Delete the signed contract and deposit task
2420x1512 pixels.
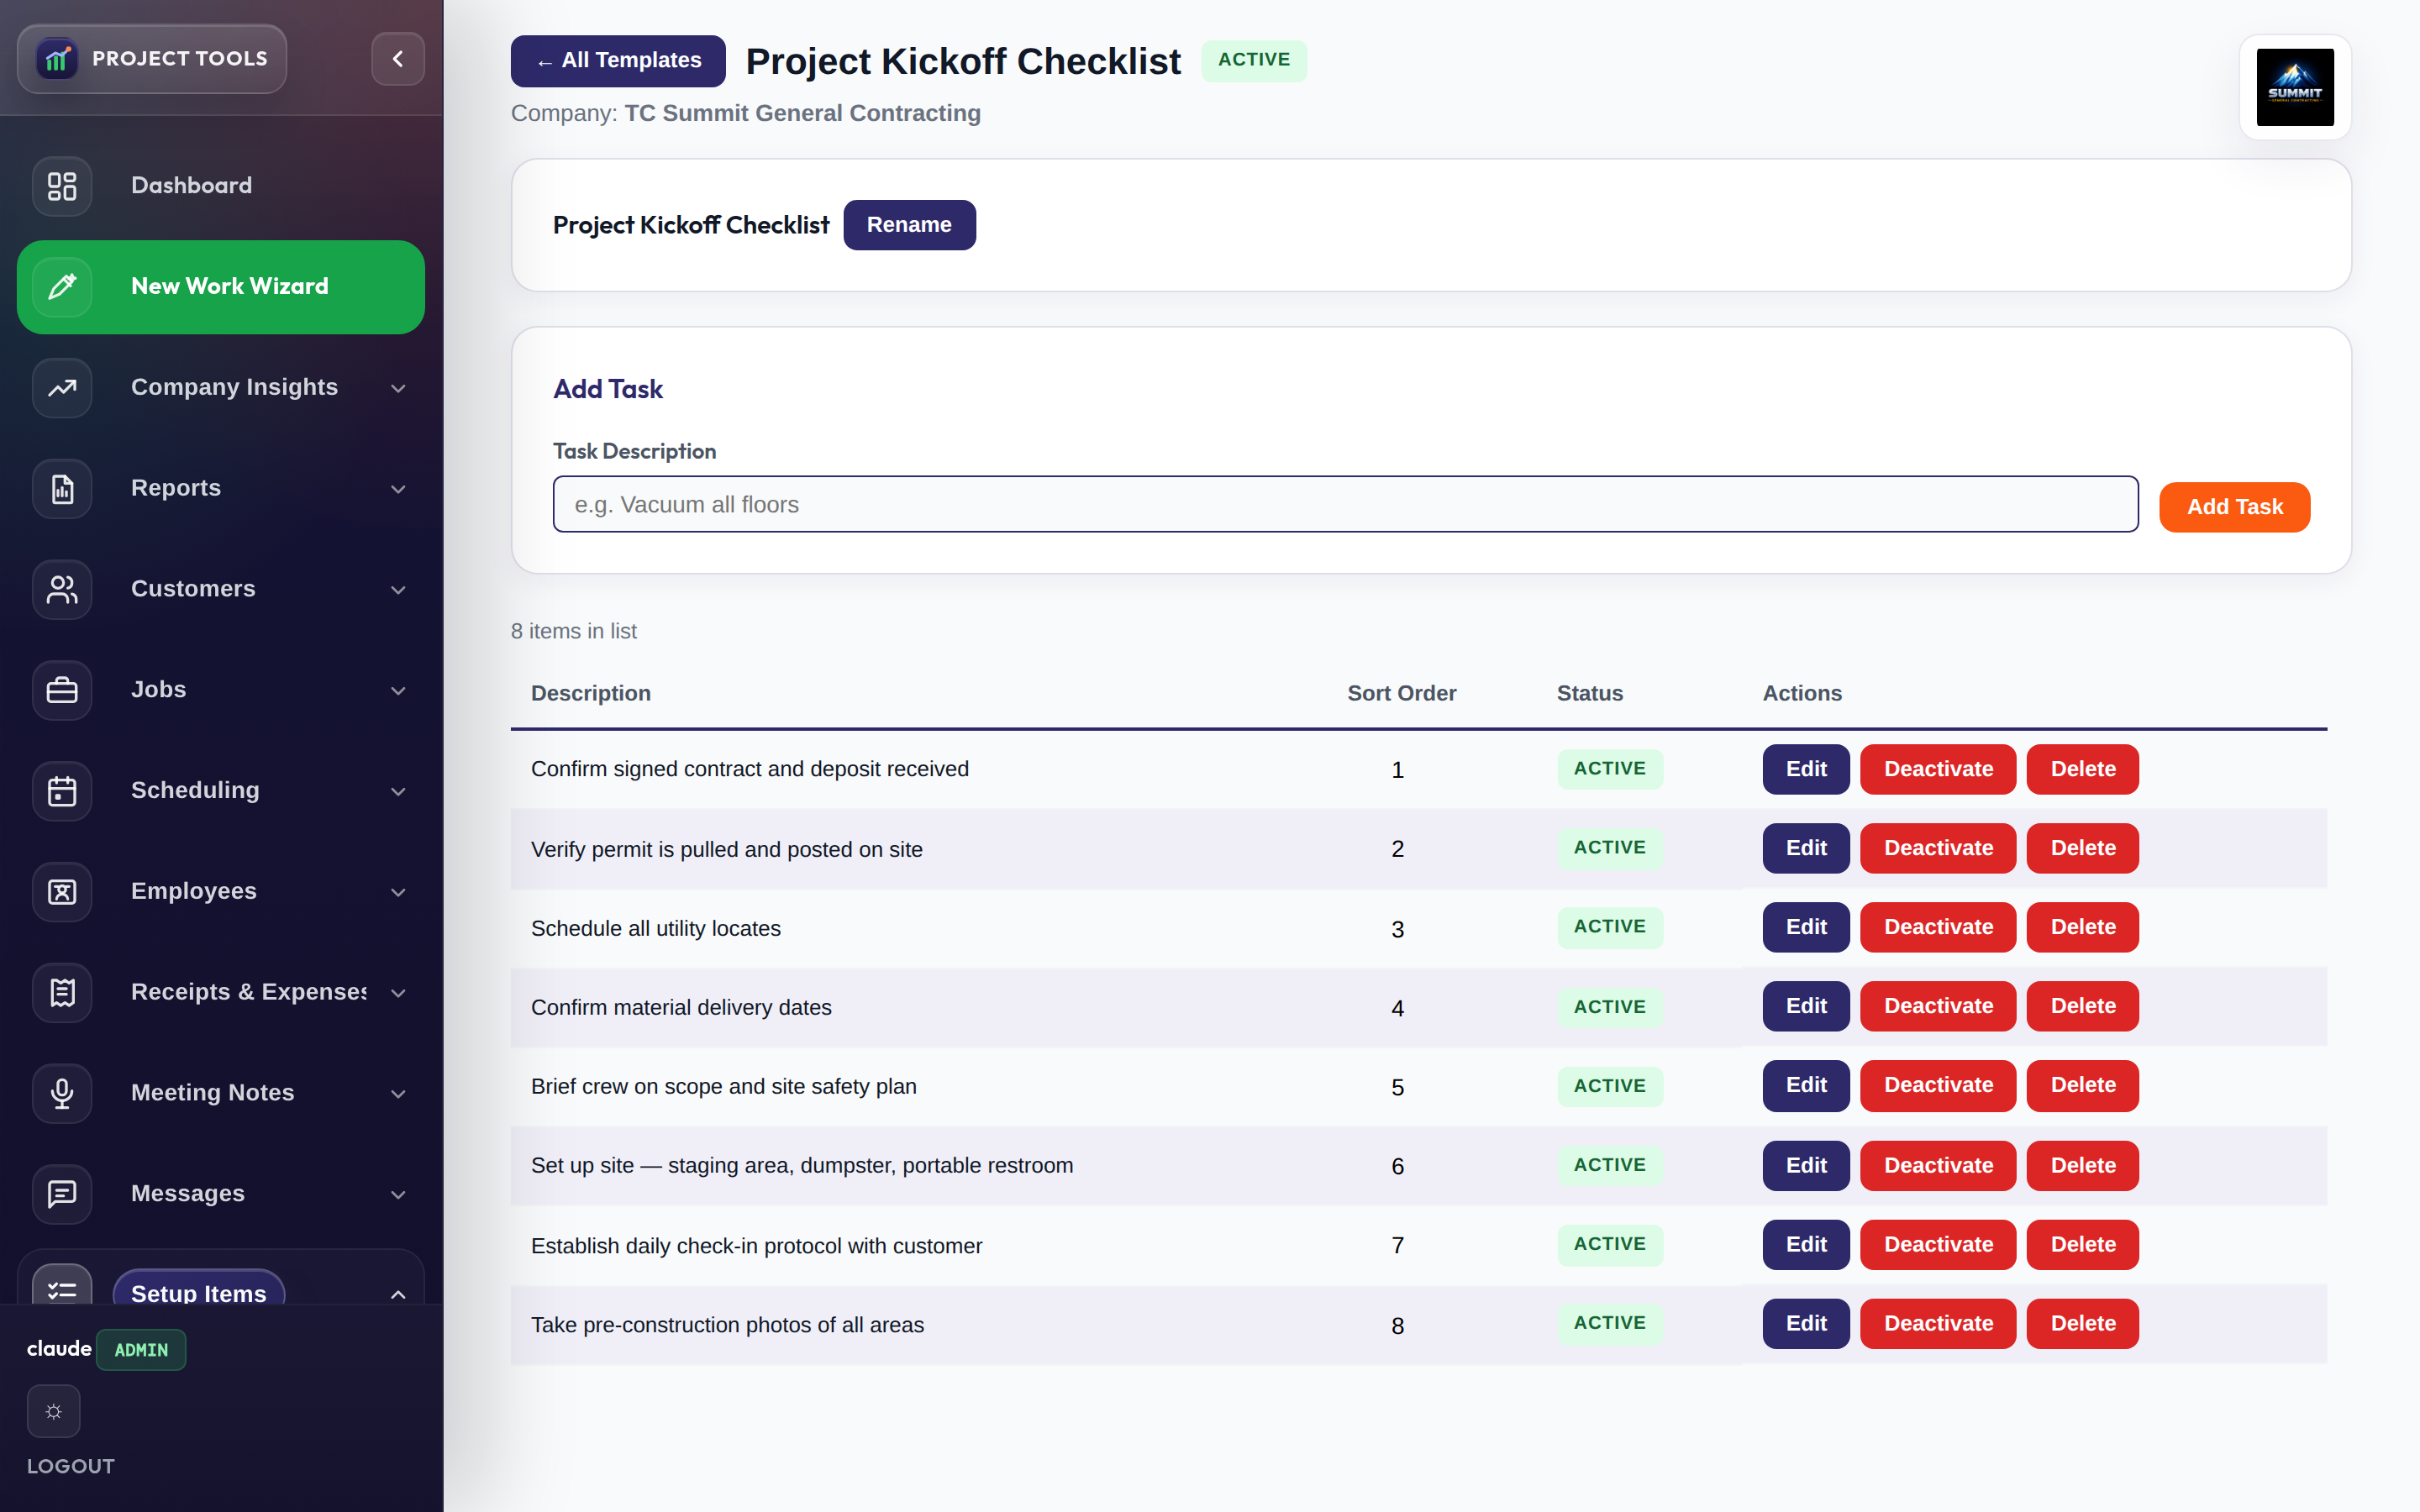pyautogui.click(x=2083, y=769)
